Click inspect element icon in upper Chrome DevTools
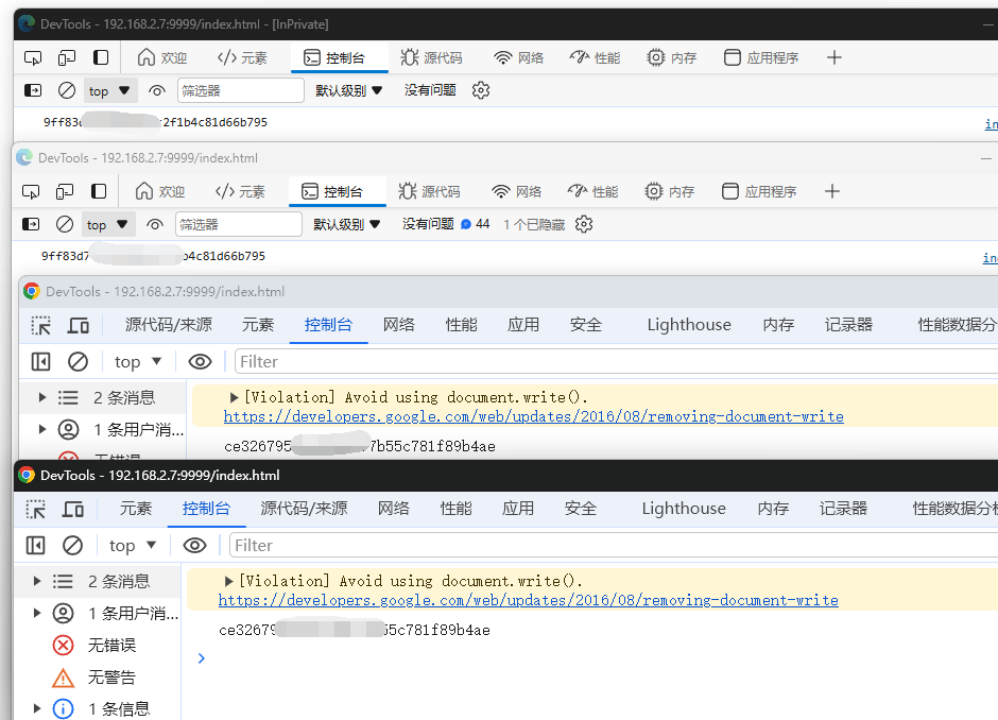 pos(41,325)
